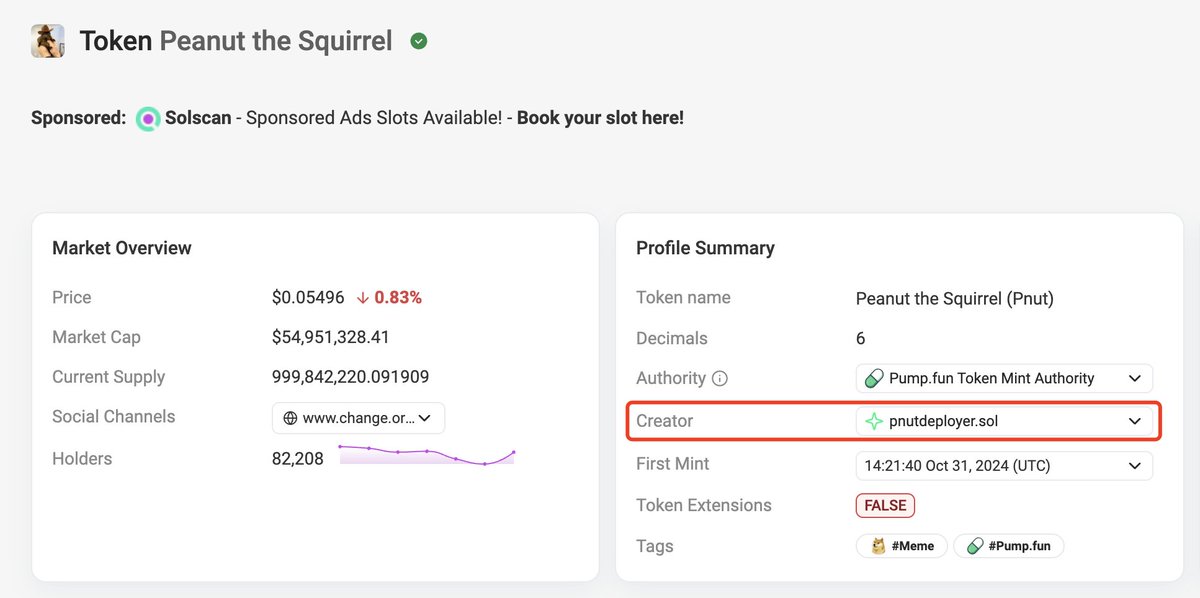Click the Solscan sponsor name link
Image resolution: width=1200 pixels, height=598 pixels.
[198, 118]
